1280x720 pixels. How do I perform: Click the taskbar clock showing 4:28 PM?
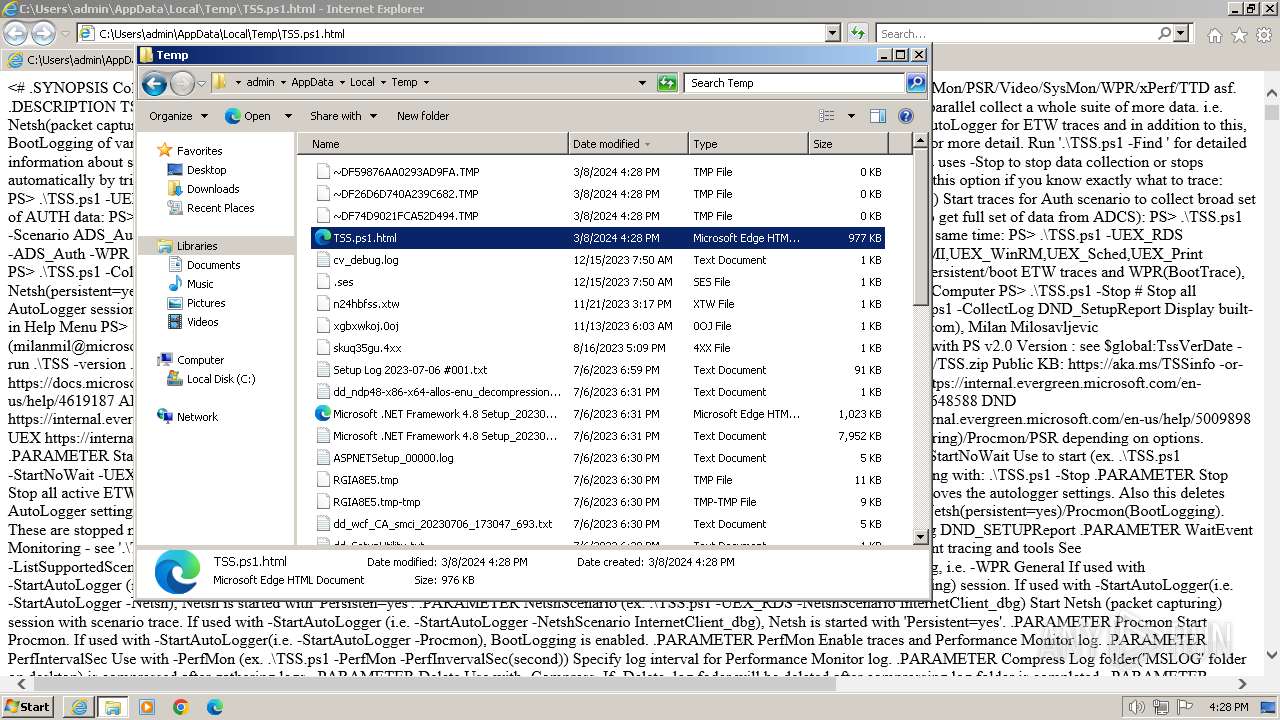tap(1228, 707)
